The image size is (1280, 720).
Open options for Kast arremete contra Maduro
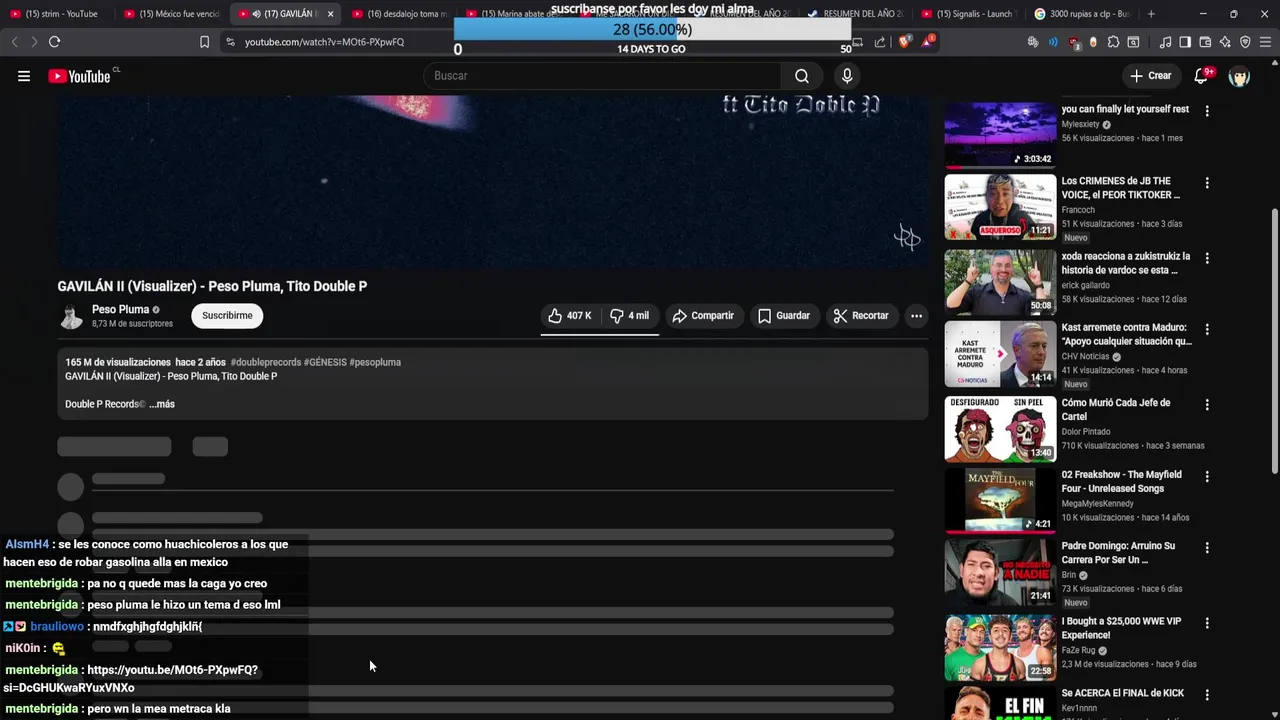[x=1207, y=329]
